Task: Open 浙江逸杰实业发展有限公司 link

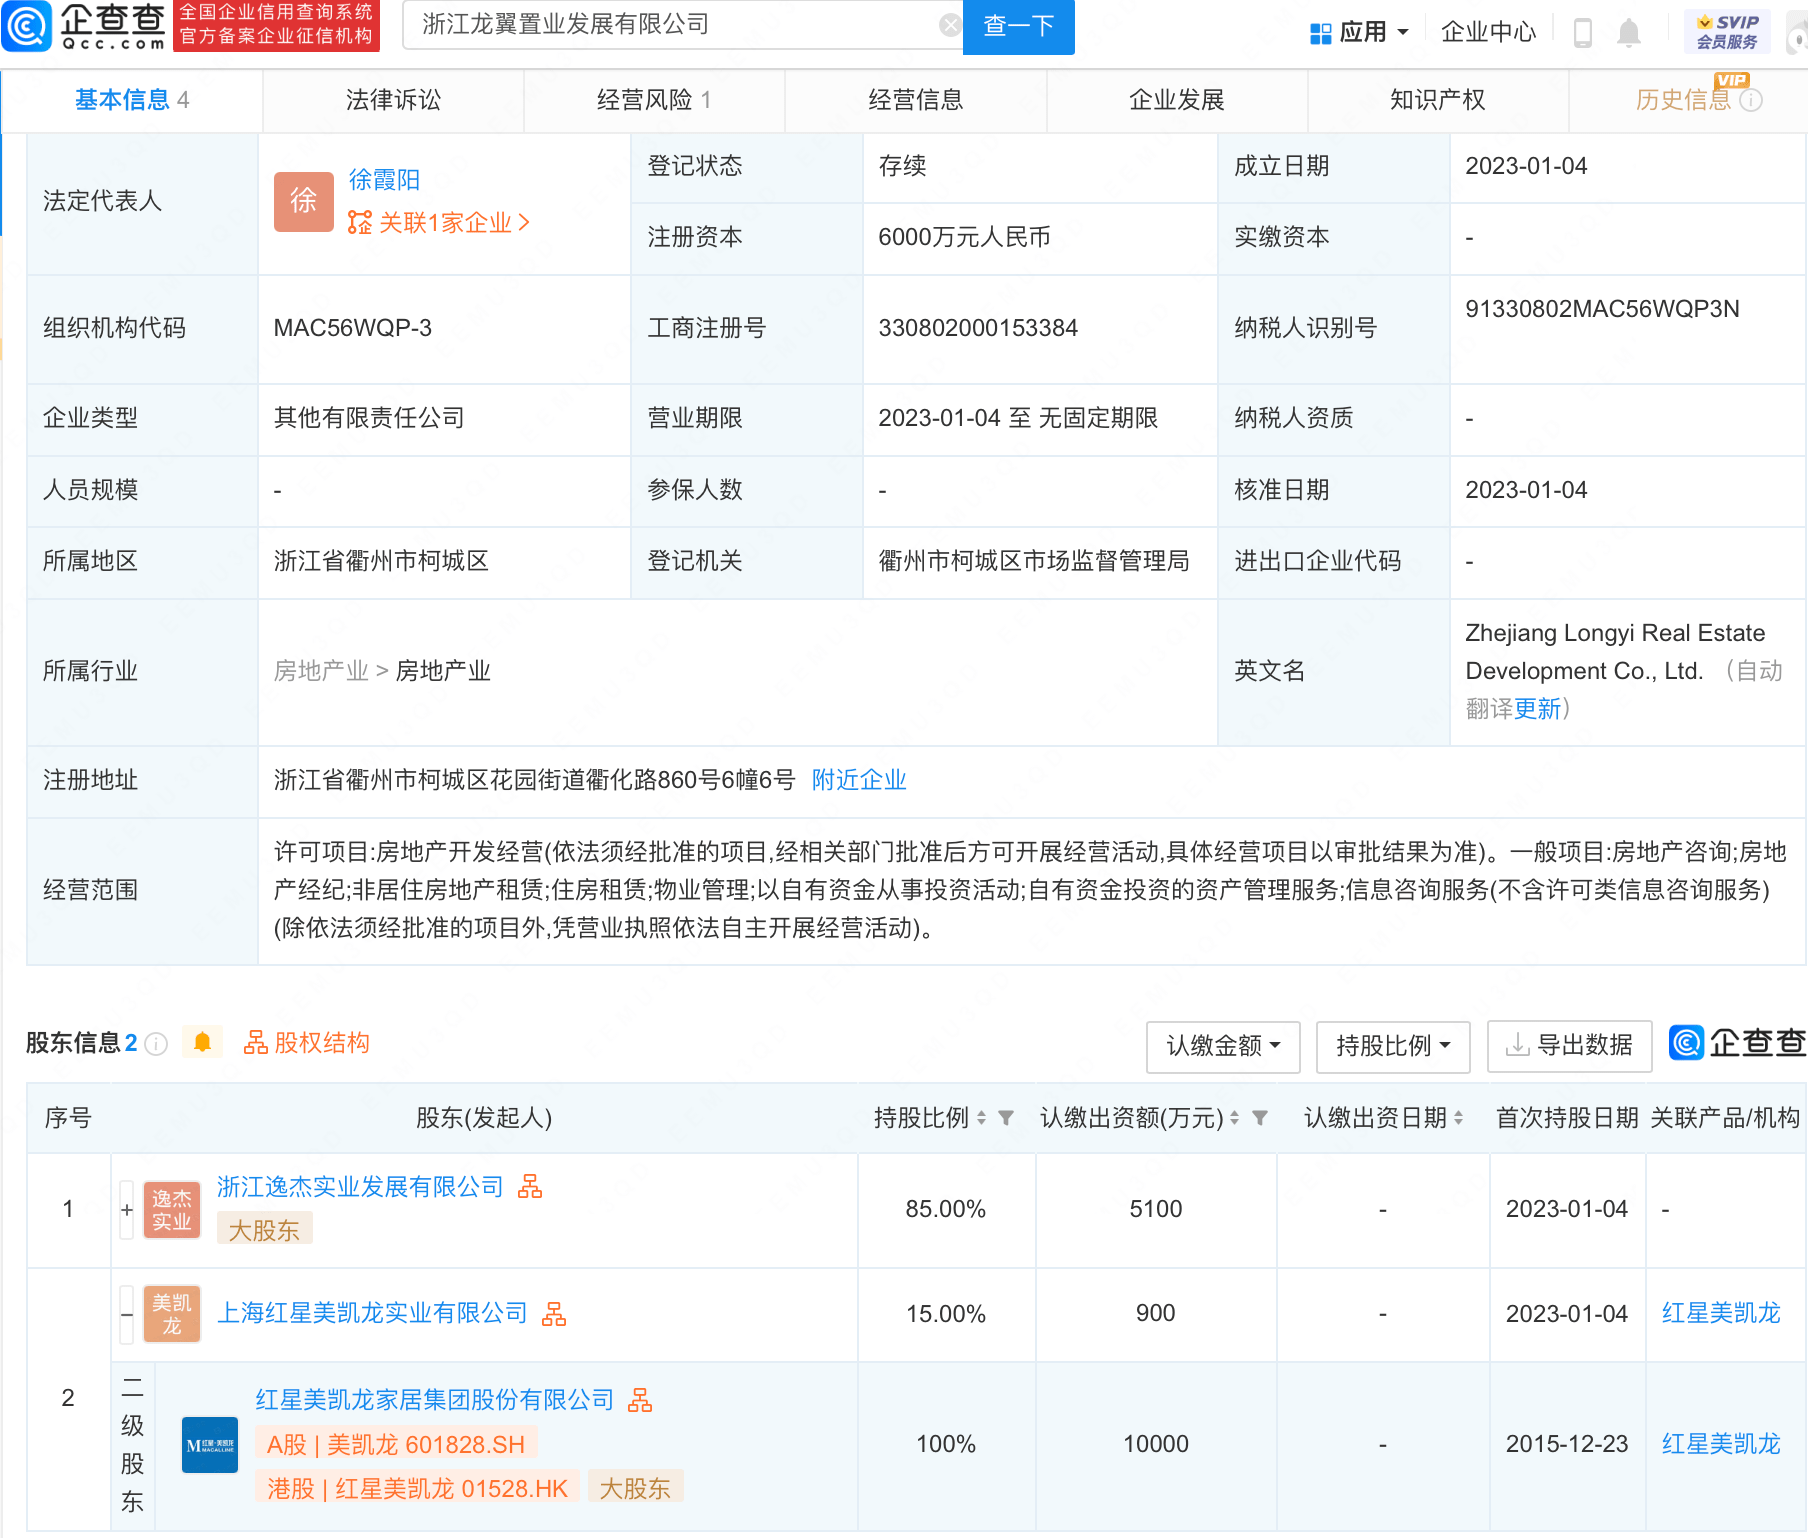Action: [360, 1187]
